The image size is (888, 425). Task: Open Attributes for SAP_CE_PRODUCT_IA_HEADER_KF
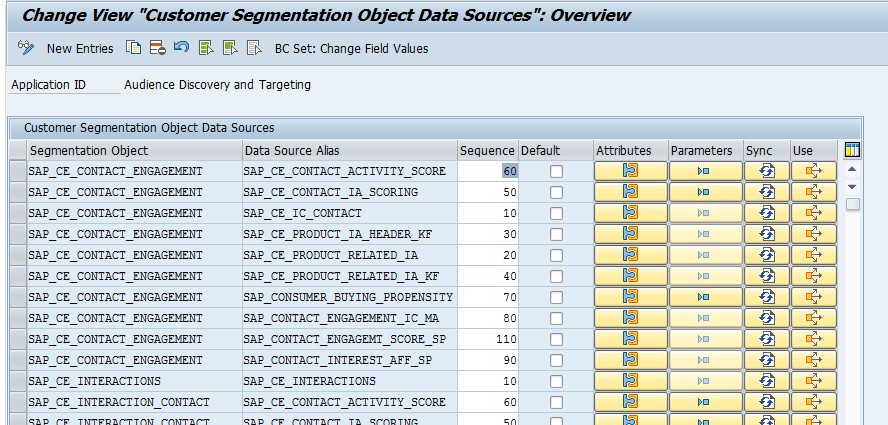[x=630, y=234]
